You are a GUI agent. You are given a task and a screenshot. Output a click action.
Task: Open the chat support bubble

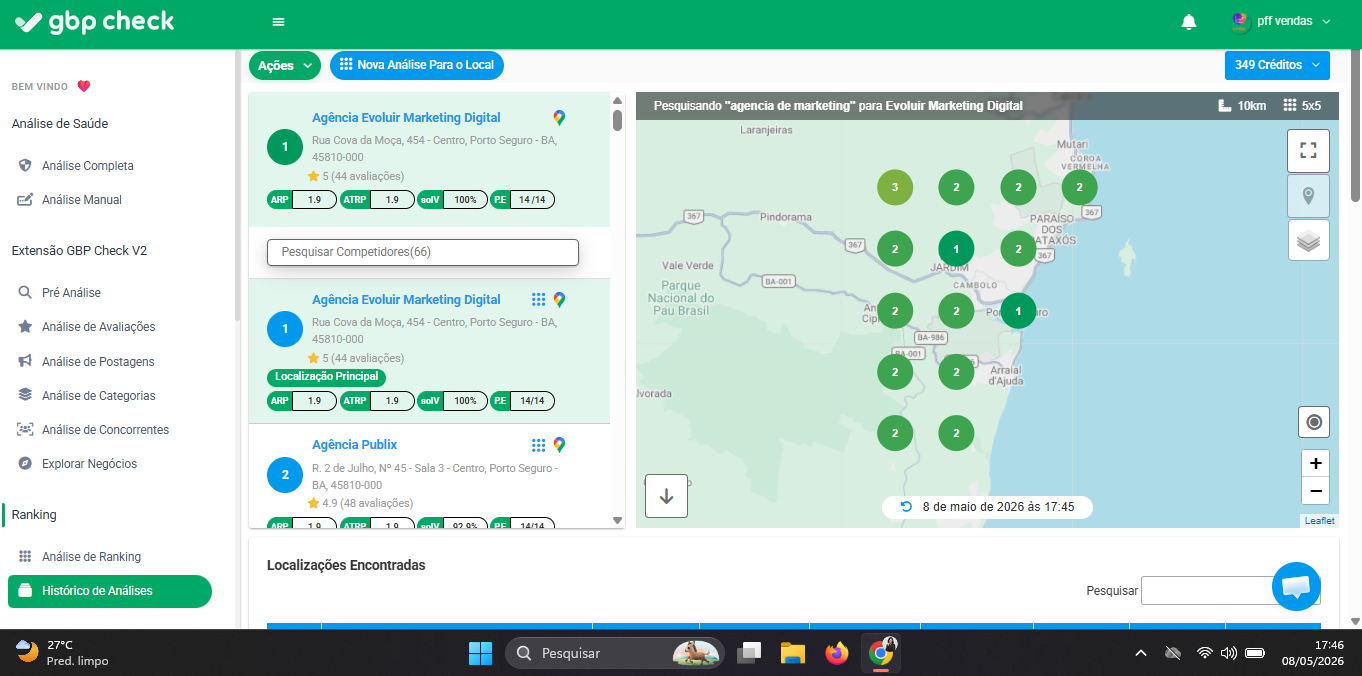click(1296, 586)
